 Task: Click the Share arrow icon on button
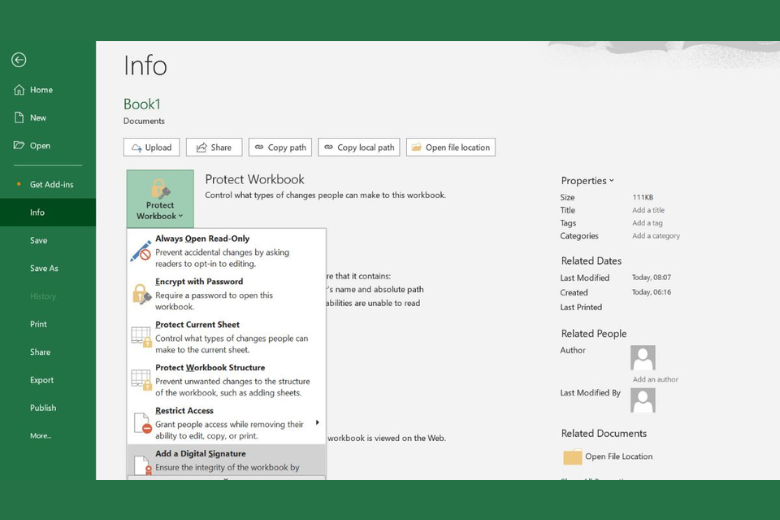click(201, 148)
